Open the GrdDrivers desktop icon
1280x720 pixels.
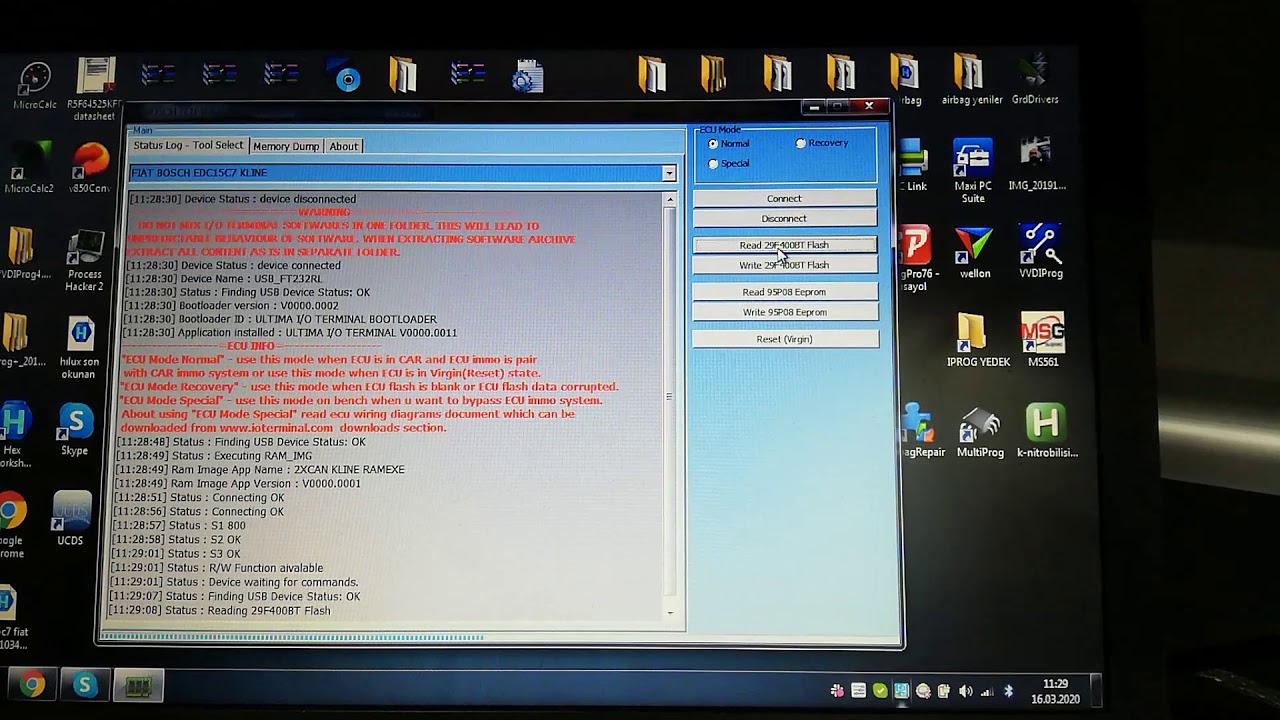pyautogui.click(x=1035, y=80)
